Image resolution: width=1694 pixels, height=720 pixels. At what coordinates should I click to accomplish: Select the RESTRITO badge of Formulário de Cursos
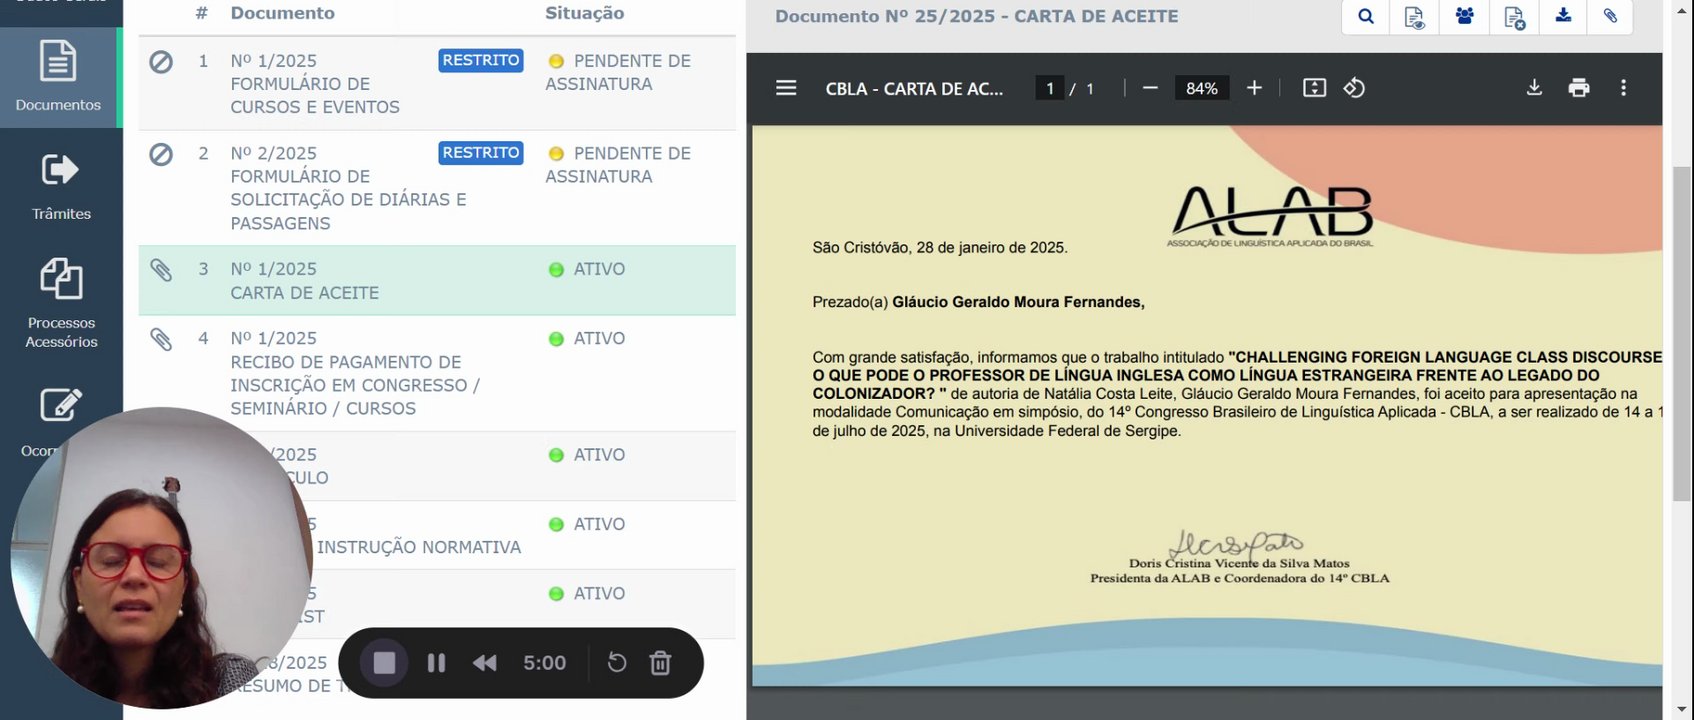[481, 60]
